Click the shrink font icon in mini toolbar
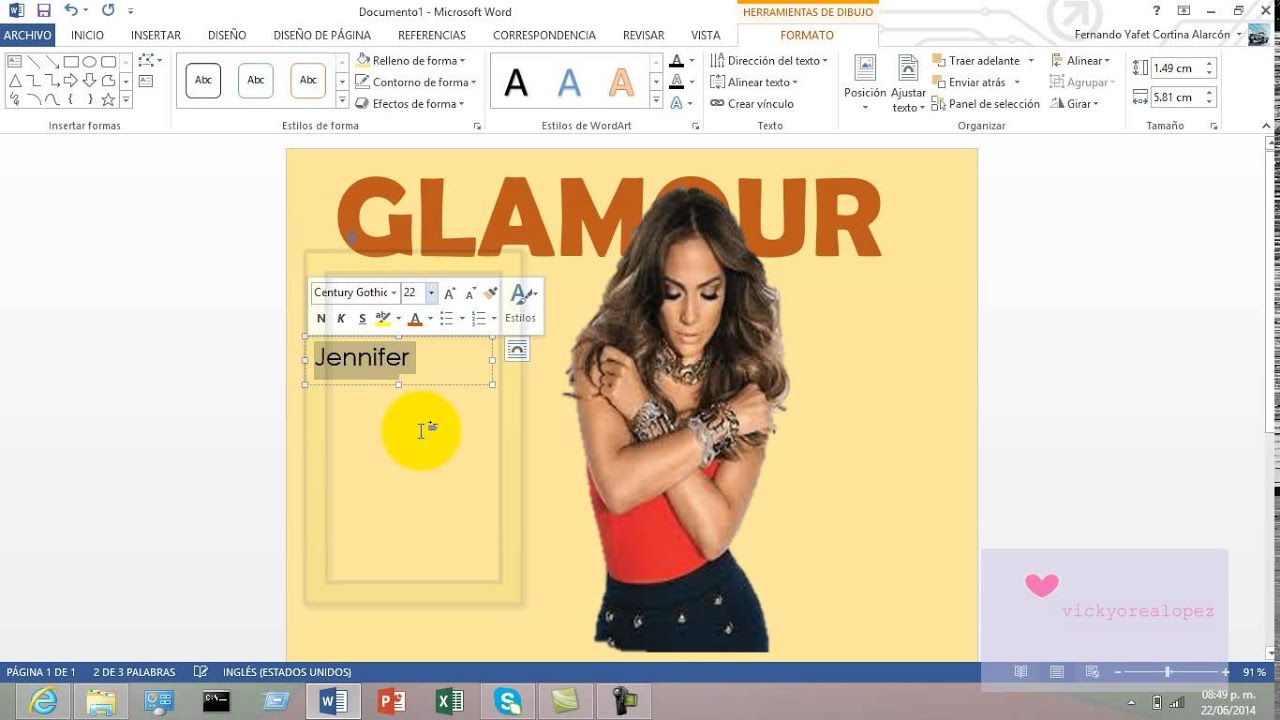The image size is (1280, 720). 470,293
